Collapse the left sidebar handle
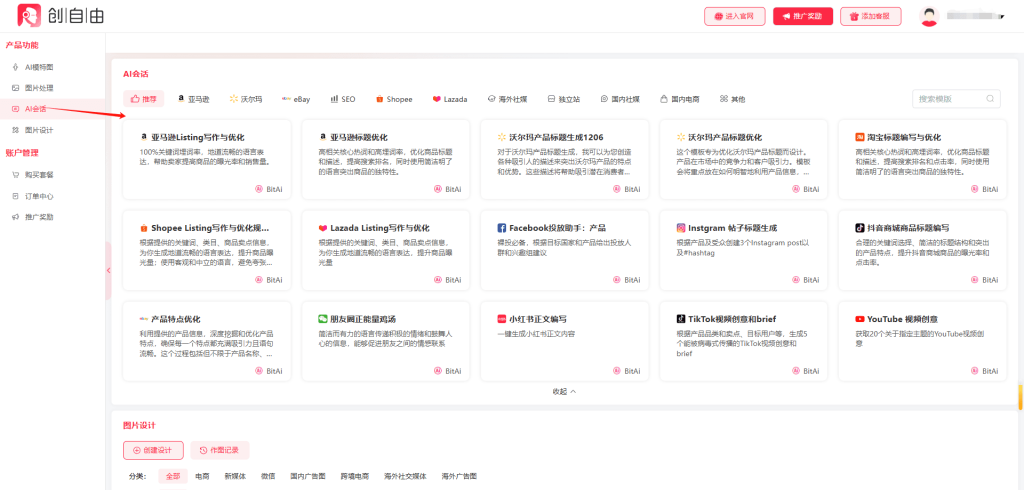Image resolution: width=1024 pixels, height=490 pixels. click(108, 270)
